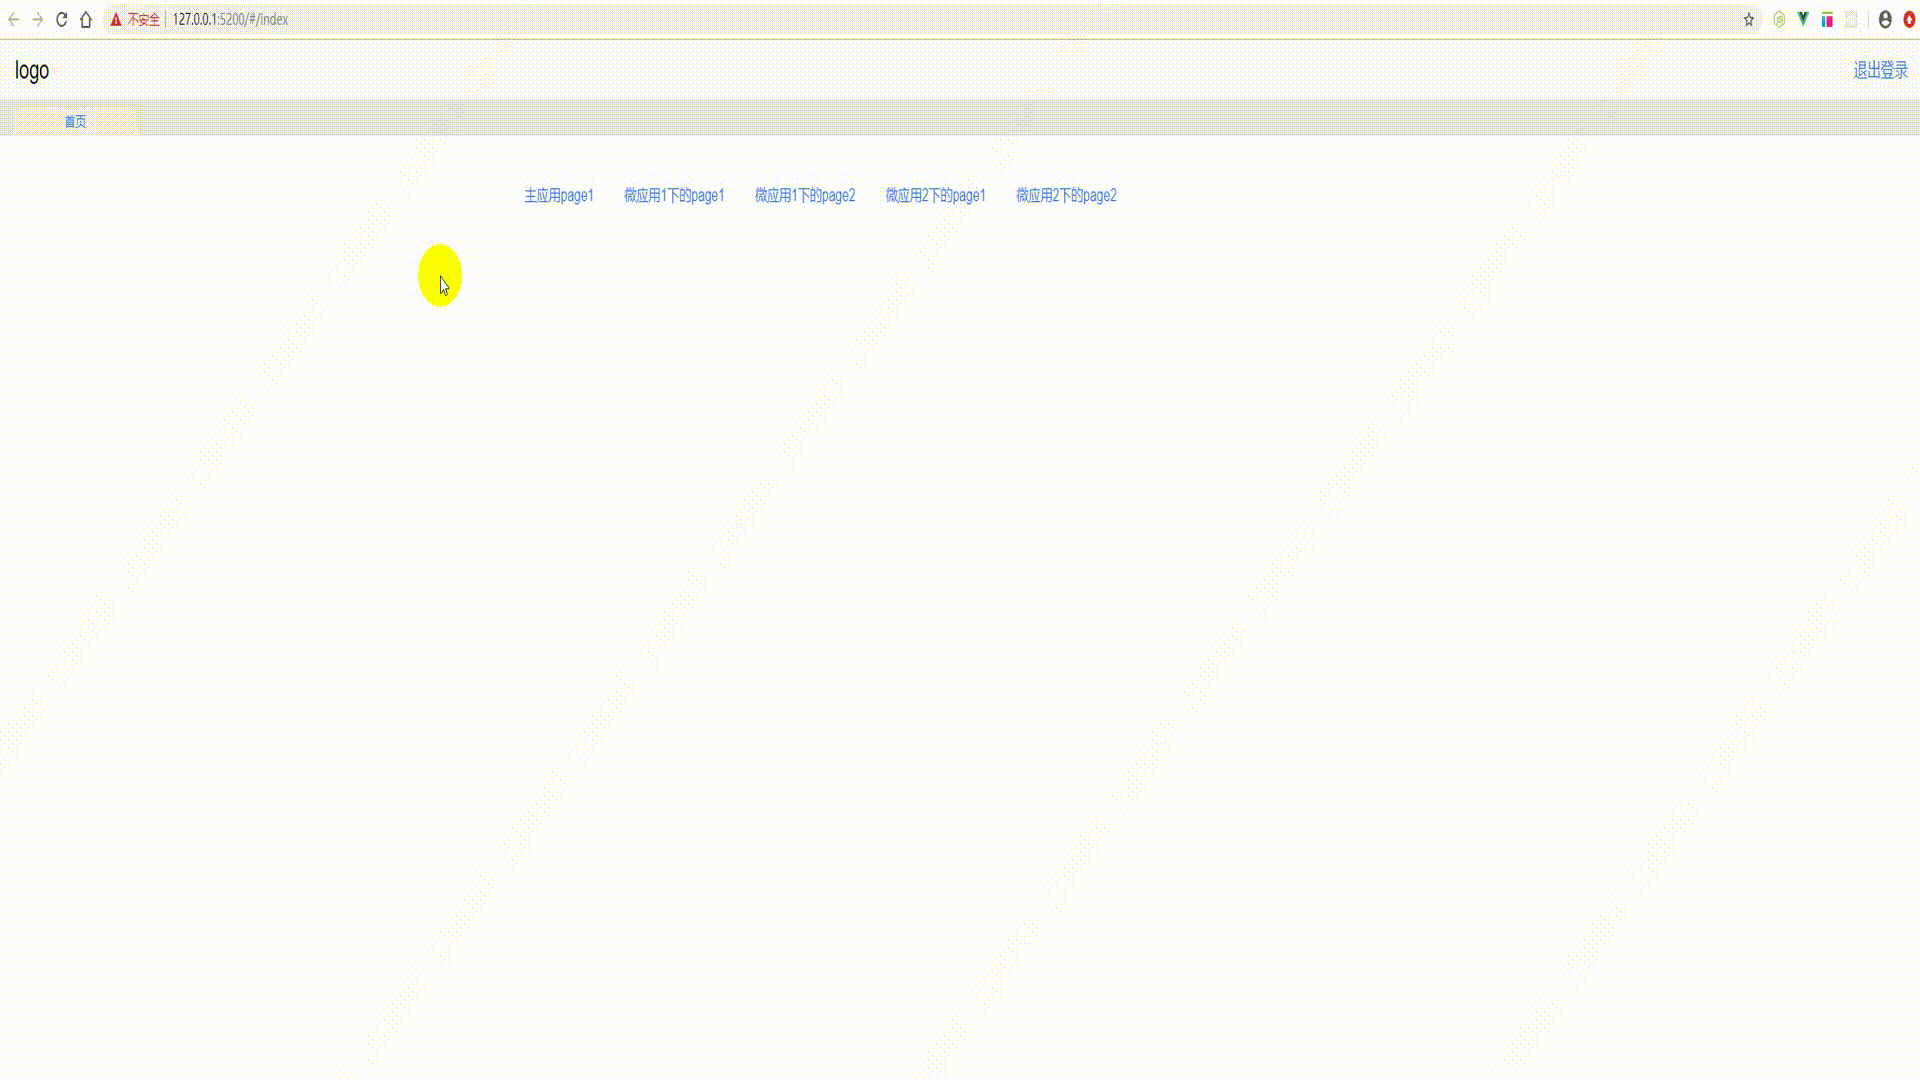Select the 首页 tab
The width and height of the screenshot is (1920, 1080).
tap(75, 121)
